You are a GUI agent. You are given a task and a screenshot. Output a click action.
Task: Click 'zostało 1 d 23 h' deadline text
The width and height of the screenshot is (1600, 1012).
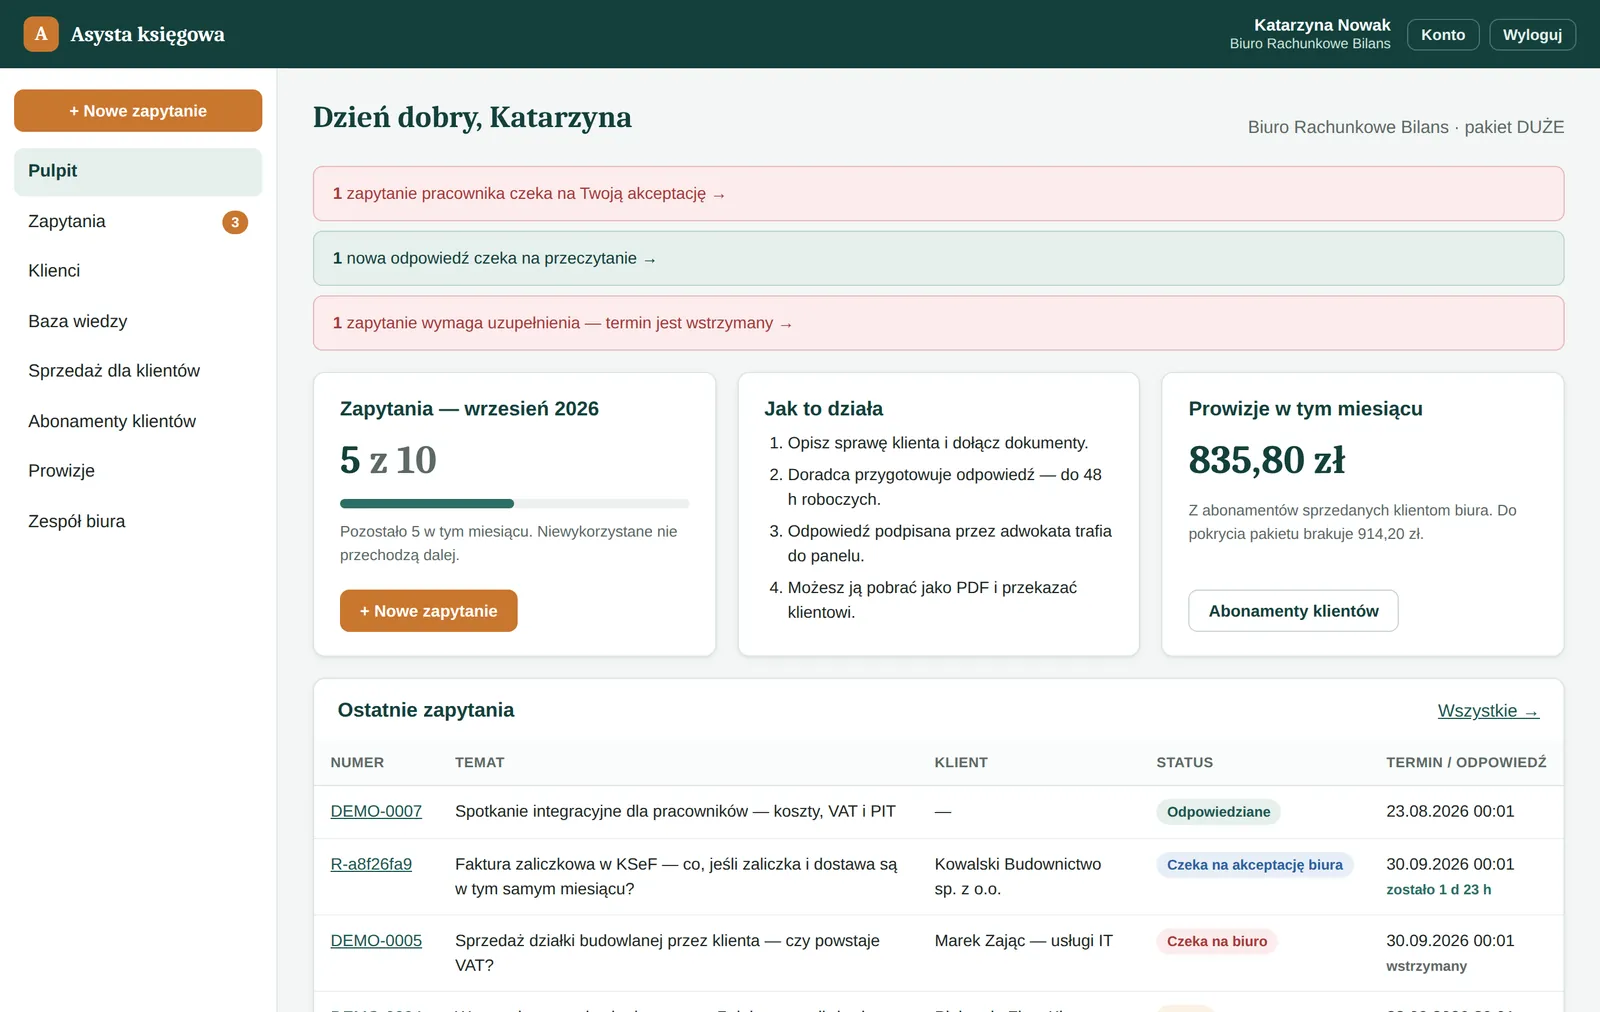1438,890
